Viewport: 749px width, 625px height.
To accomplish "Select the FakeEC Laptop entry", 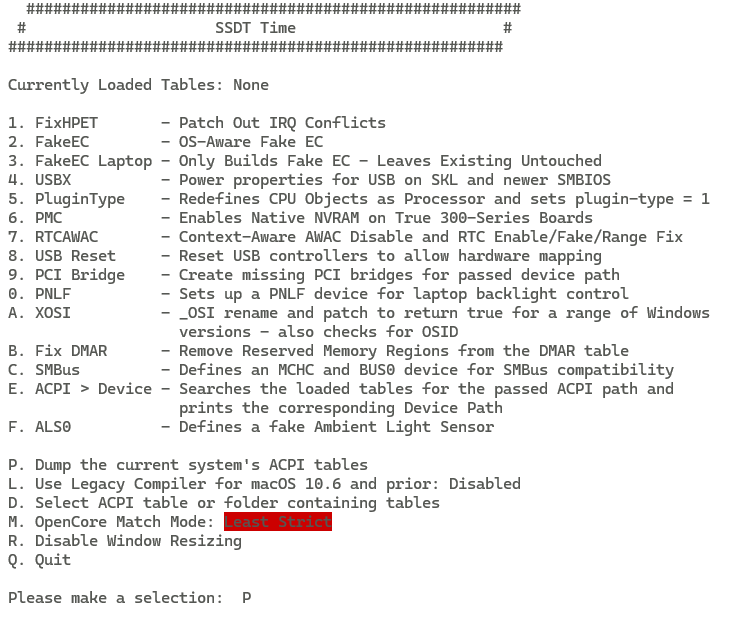I will tap(305, 161).
